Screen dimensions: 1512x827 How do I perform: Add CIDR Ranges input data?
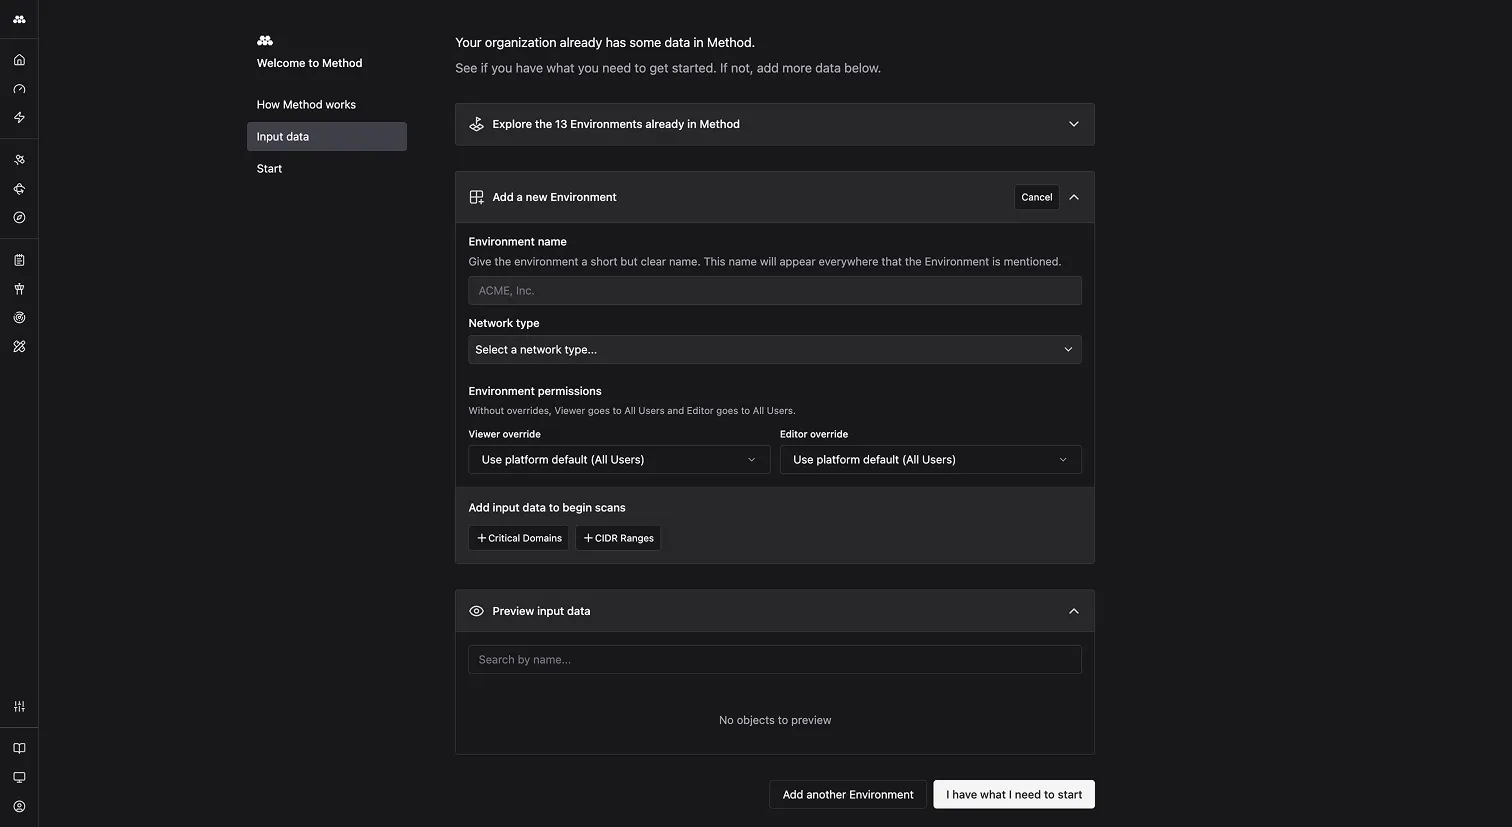(x=618, y=538)
